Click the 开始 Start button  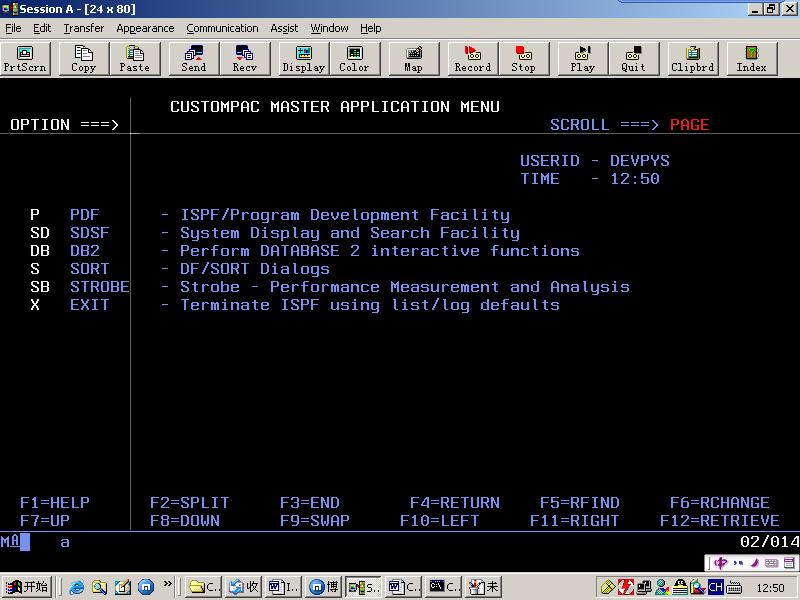click(x=27, y=587)
